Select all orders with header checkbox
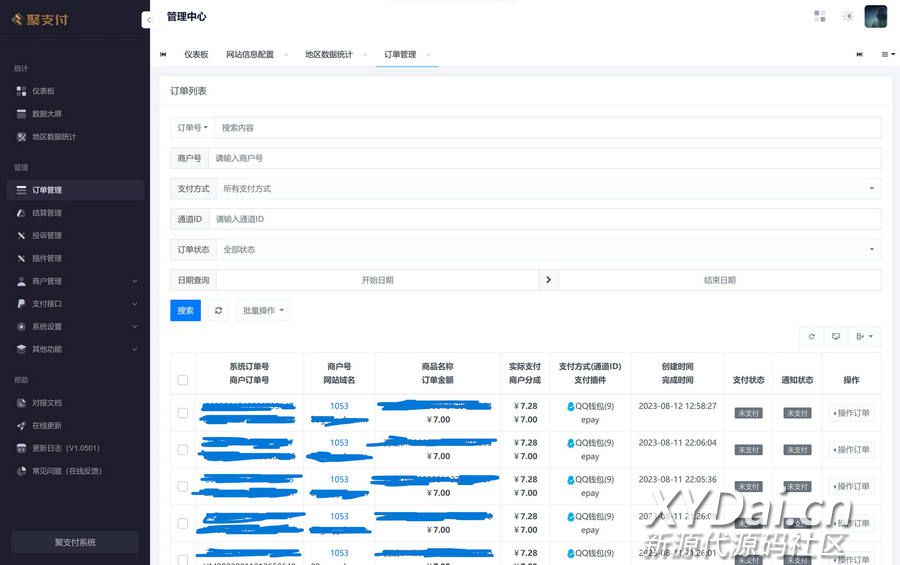The image size is (900, 565). click(x=182, y=380)
